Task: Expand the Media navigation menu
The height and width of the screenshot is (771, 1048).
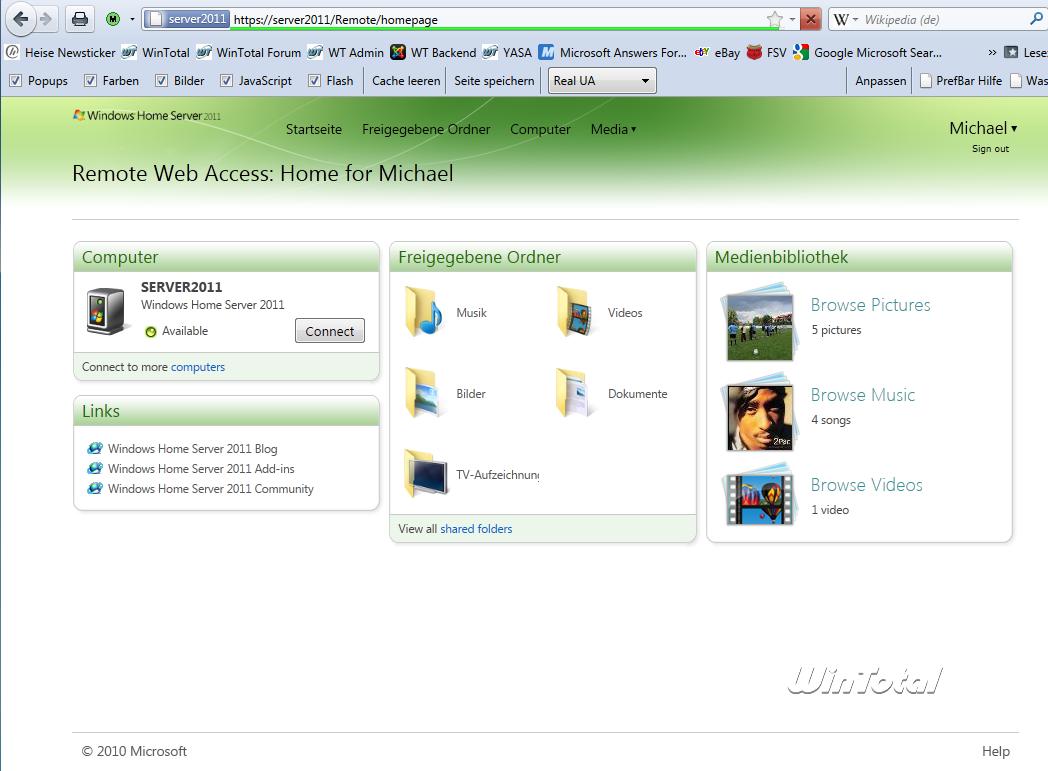Action: [x=613, y=129]
